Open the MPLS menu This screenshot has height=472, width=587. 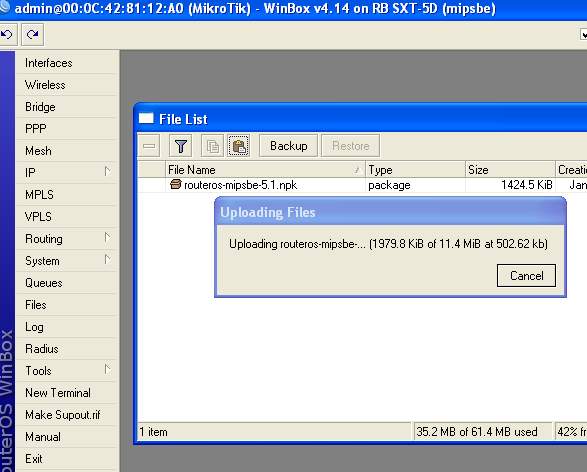pyautogui.click(x=67, y=195)
